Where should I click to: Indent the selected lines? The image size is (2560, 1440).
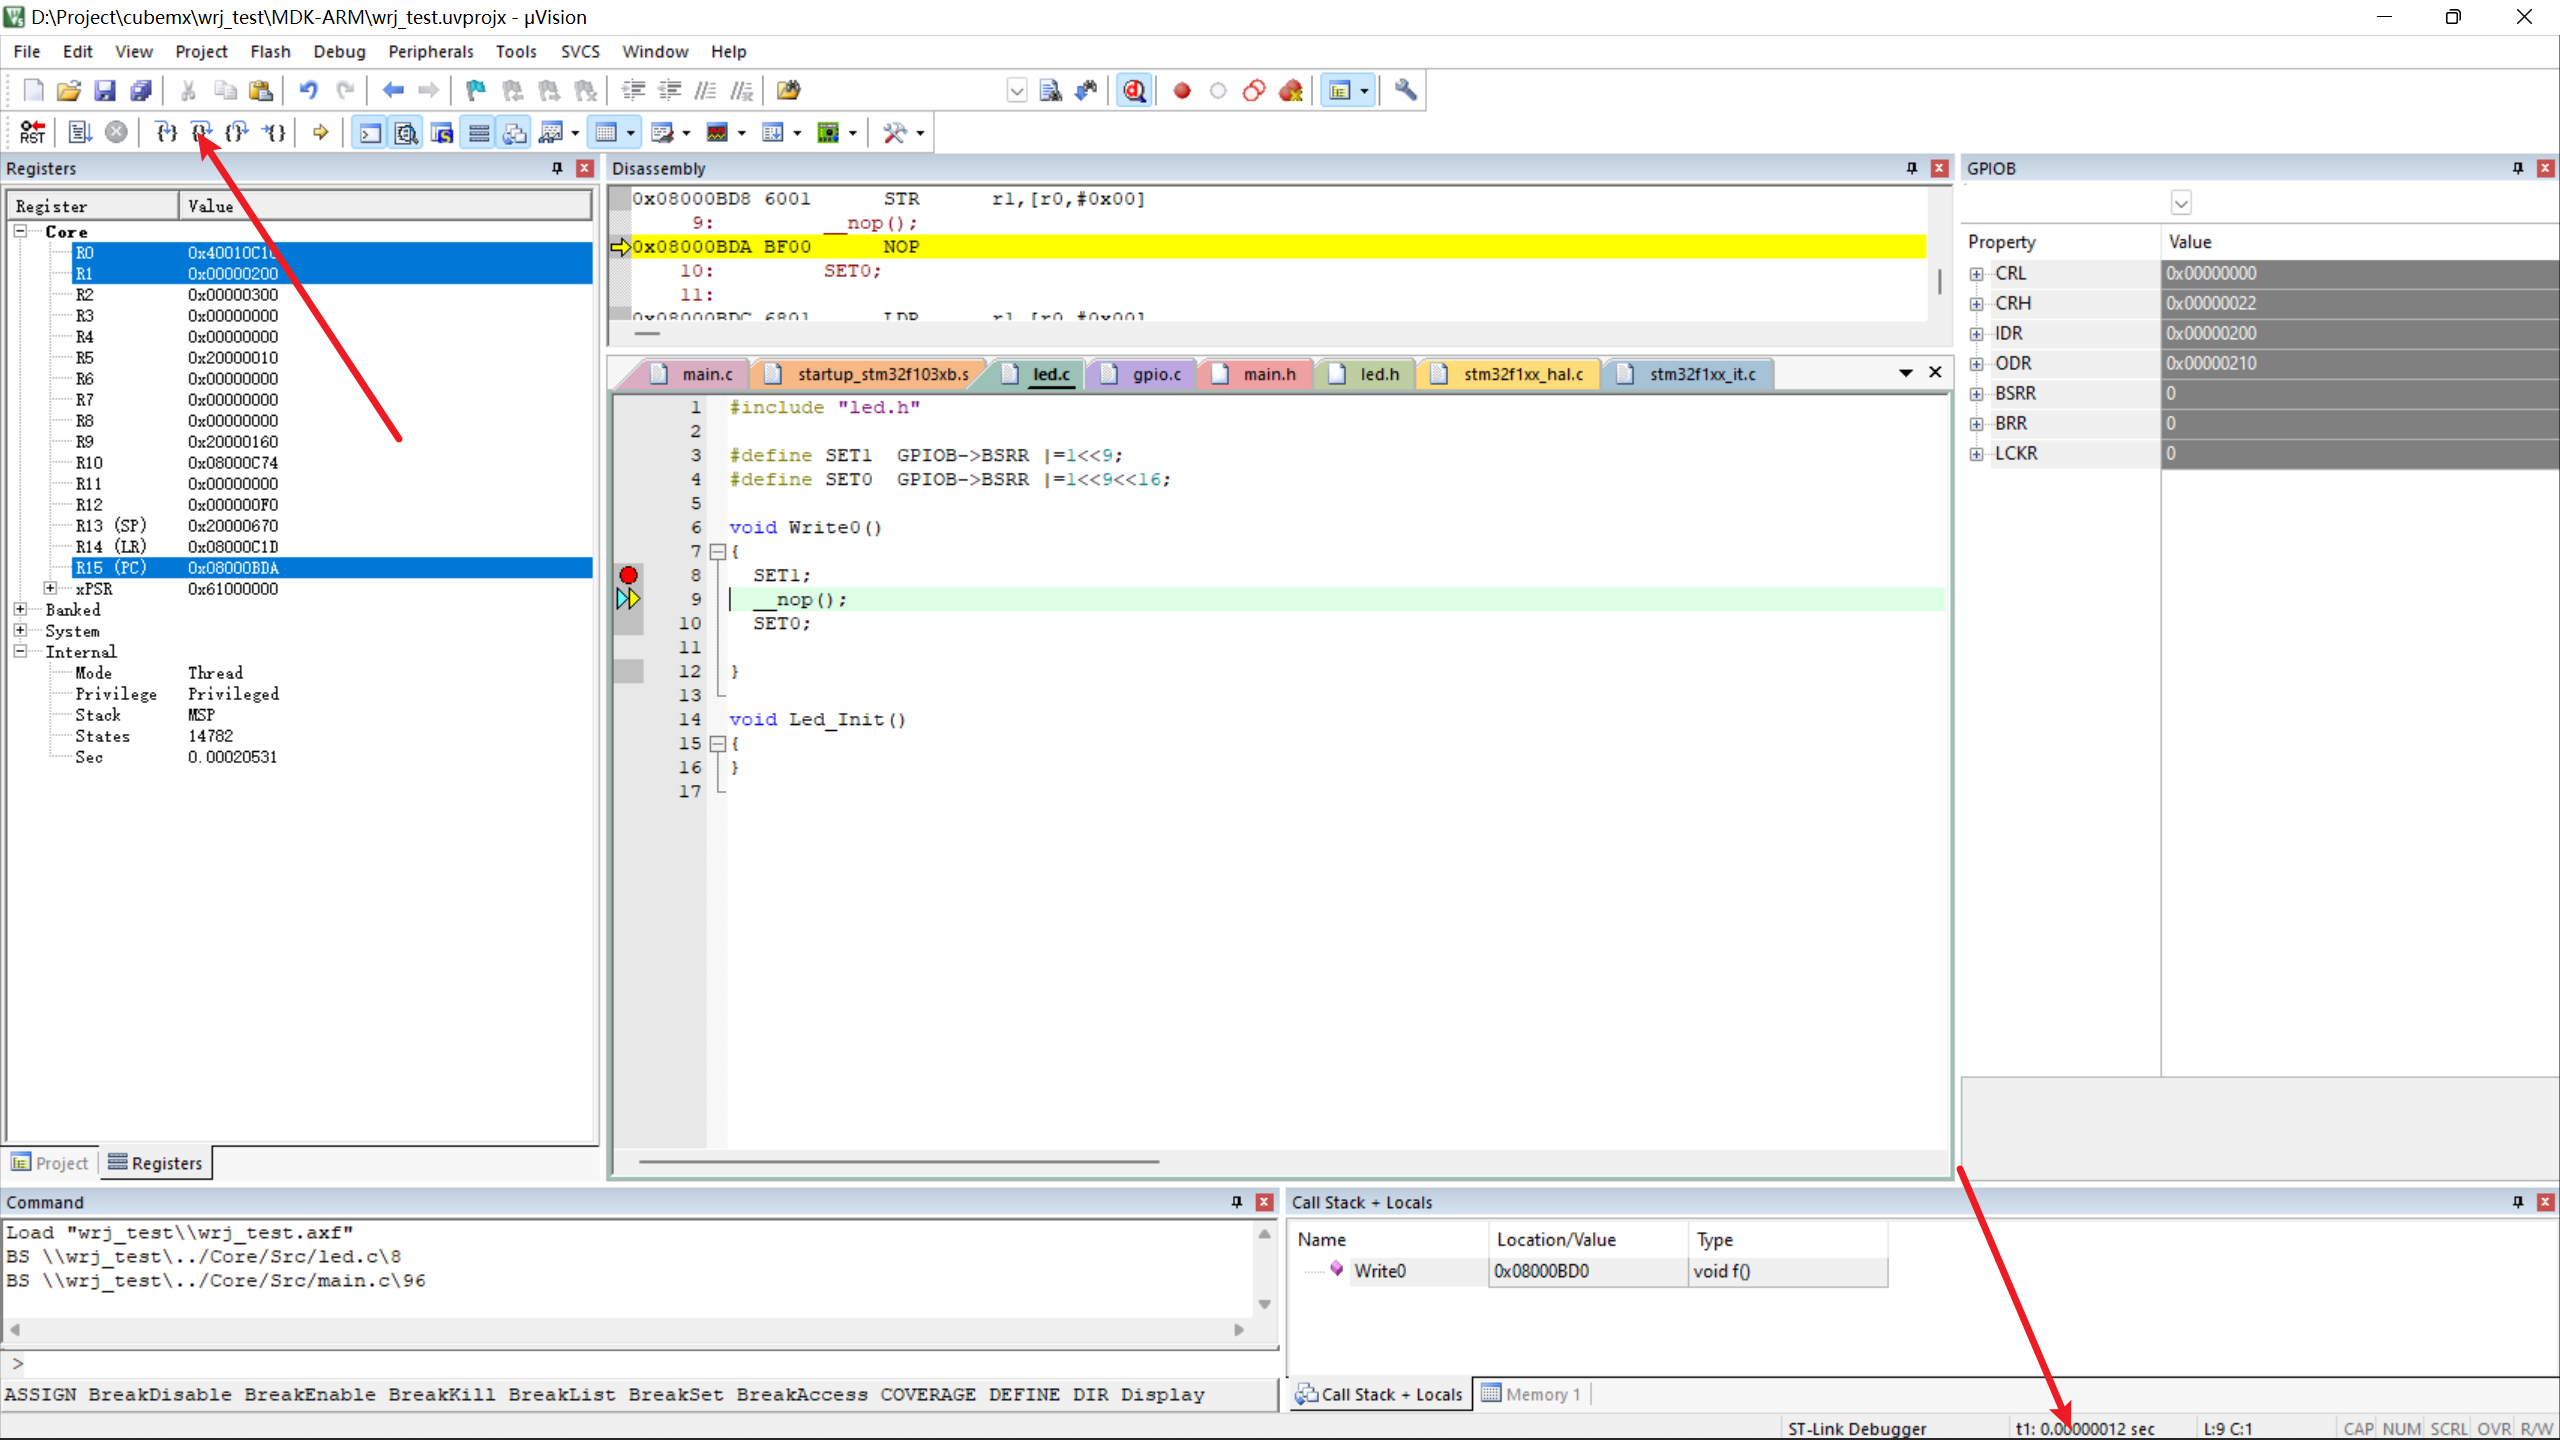(633, 91)
